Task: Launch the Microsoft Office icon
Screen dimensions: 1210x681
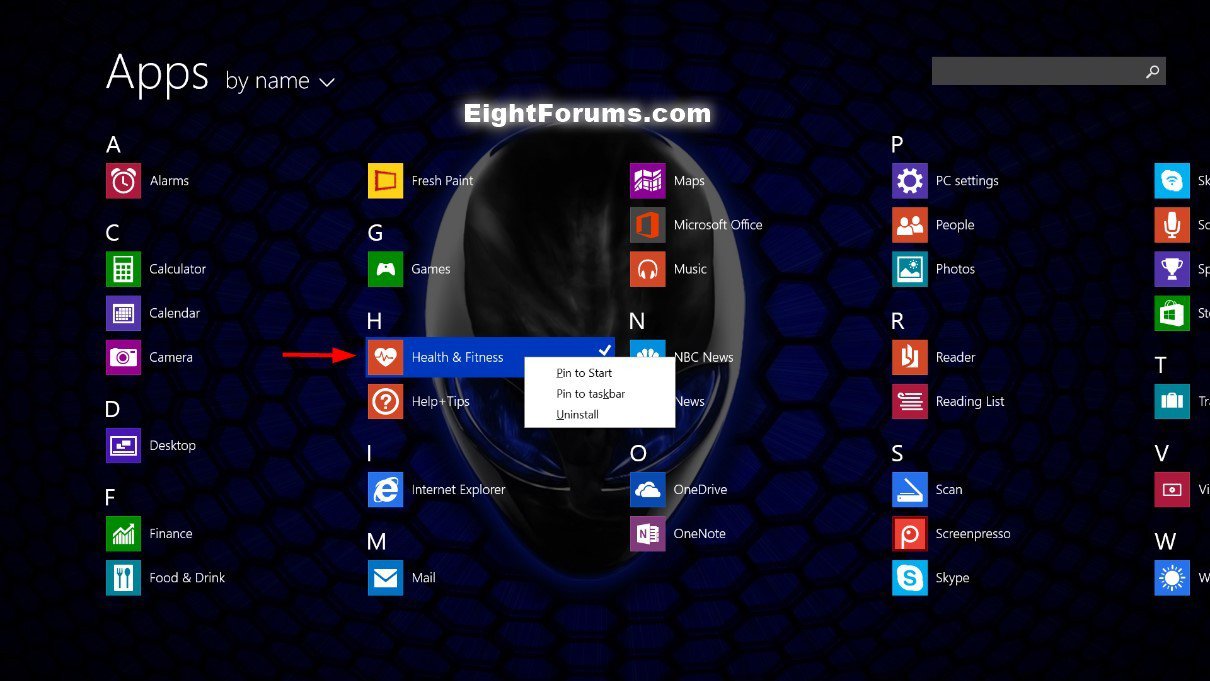Action: point(647,225)
